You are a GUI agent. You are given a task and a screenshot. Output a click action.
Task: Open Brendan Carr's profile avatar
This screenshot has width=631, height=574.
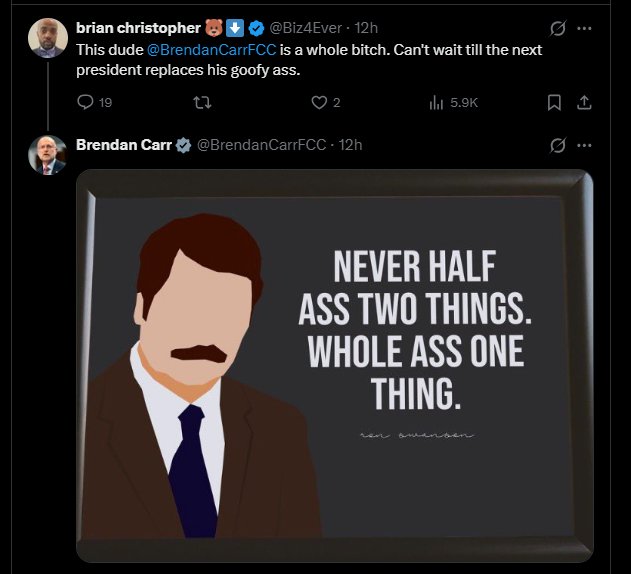pos(47,155)
